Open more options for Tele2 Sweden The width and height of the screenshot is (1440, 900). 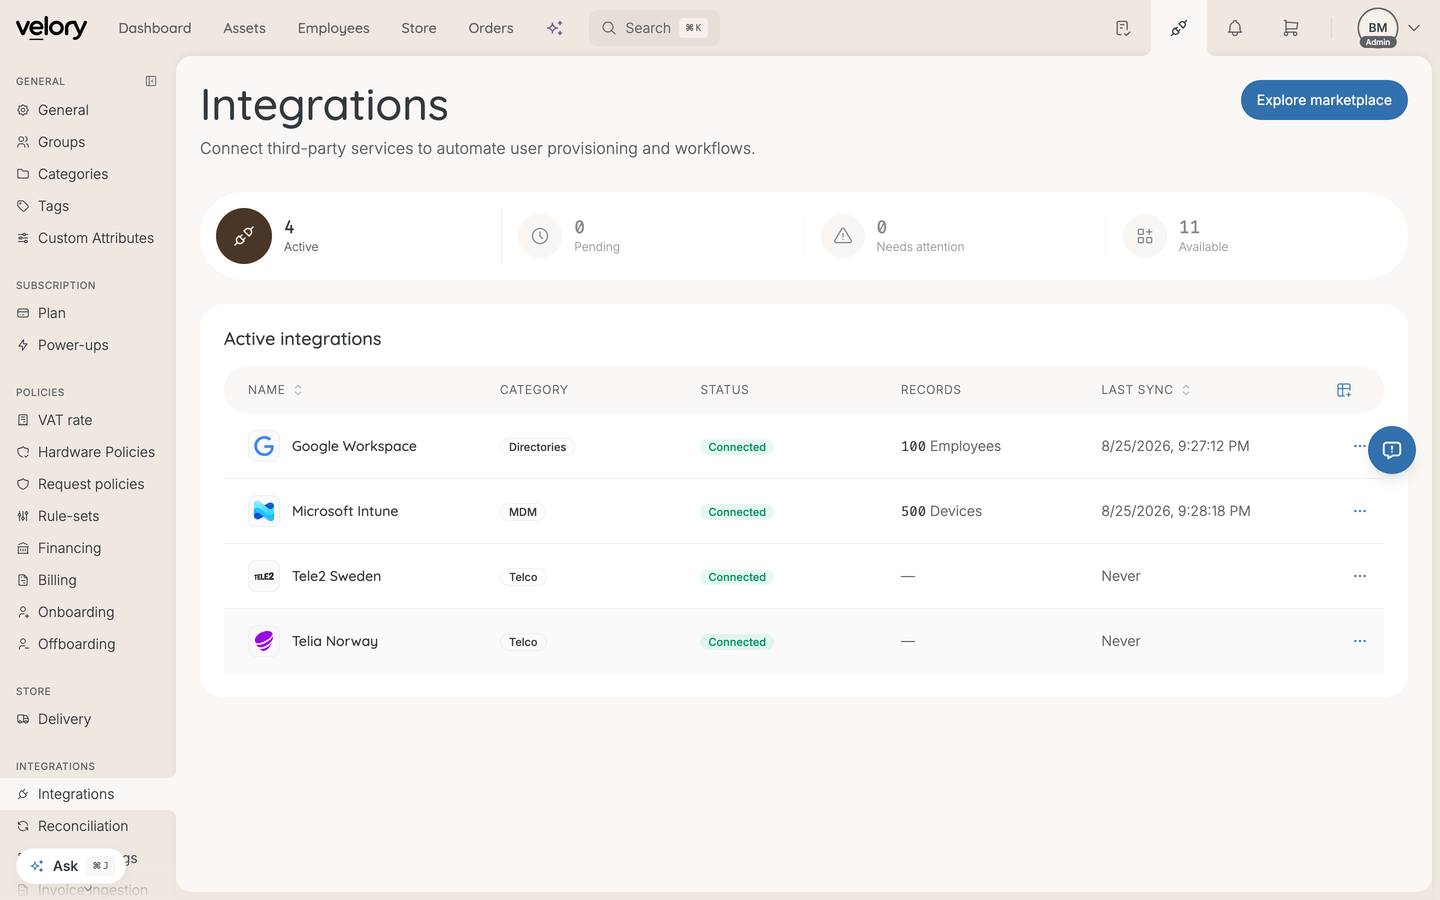tap(1360, 576)
